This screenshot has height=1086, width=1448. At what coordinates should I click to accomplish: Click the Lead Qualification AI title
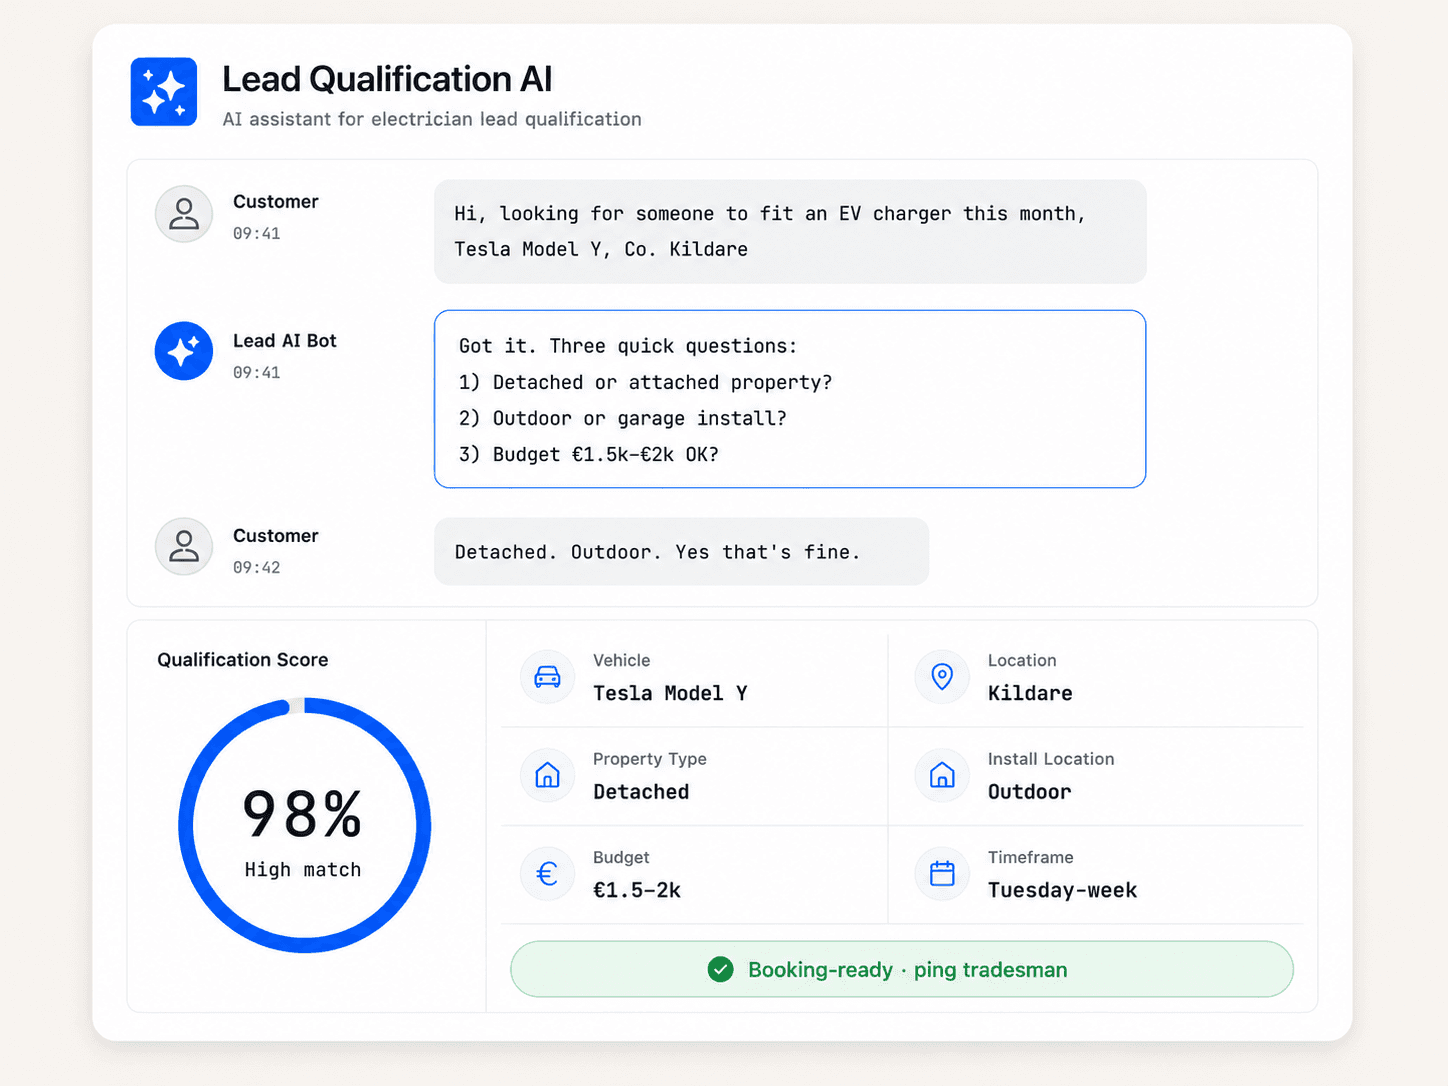pyautogui.click(x=387, y=79)
